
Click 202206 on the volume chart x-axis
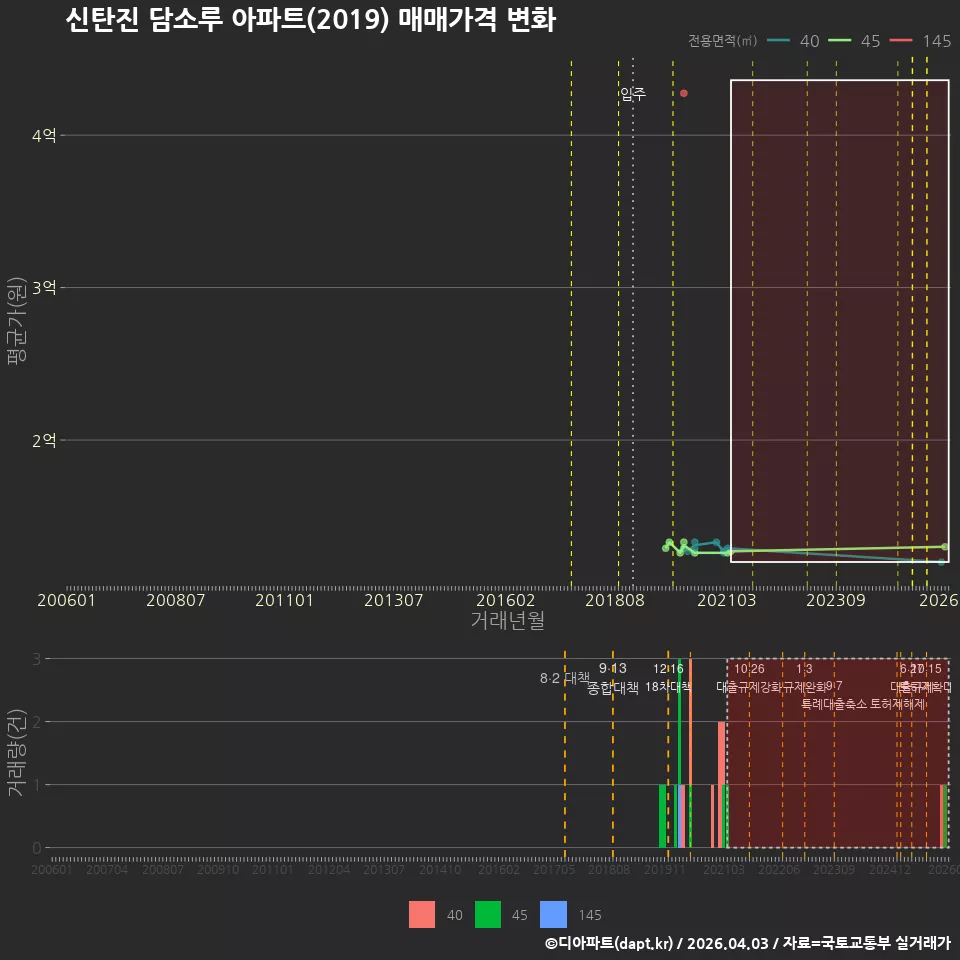(779, 869)
